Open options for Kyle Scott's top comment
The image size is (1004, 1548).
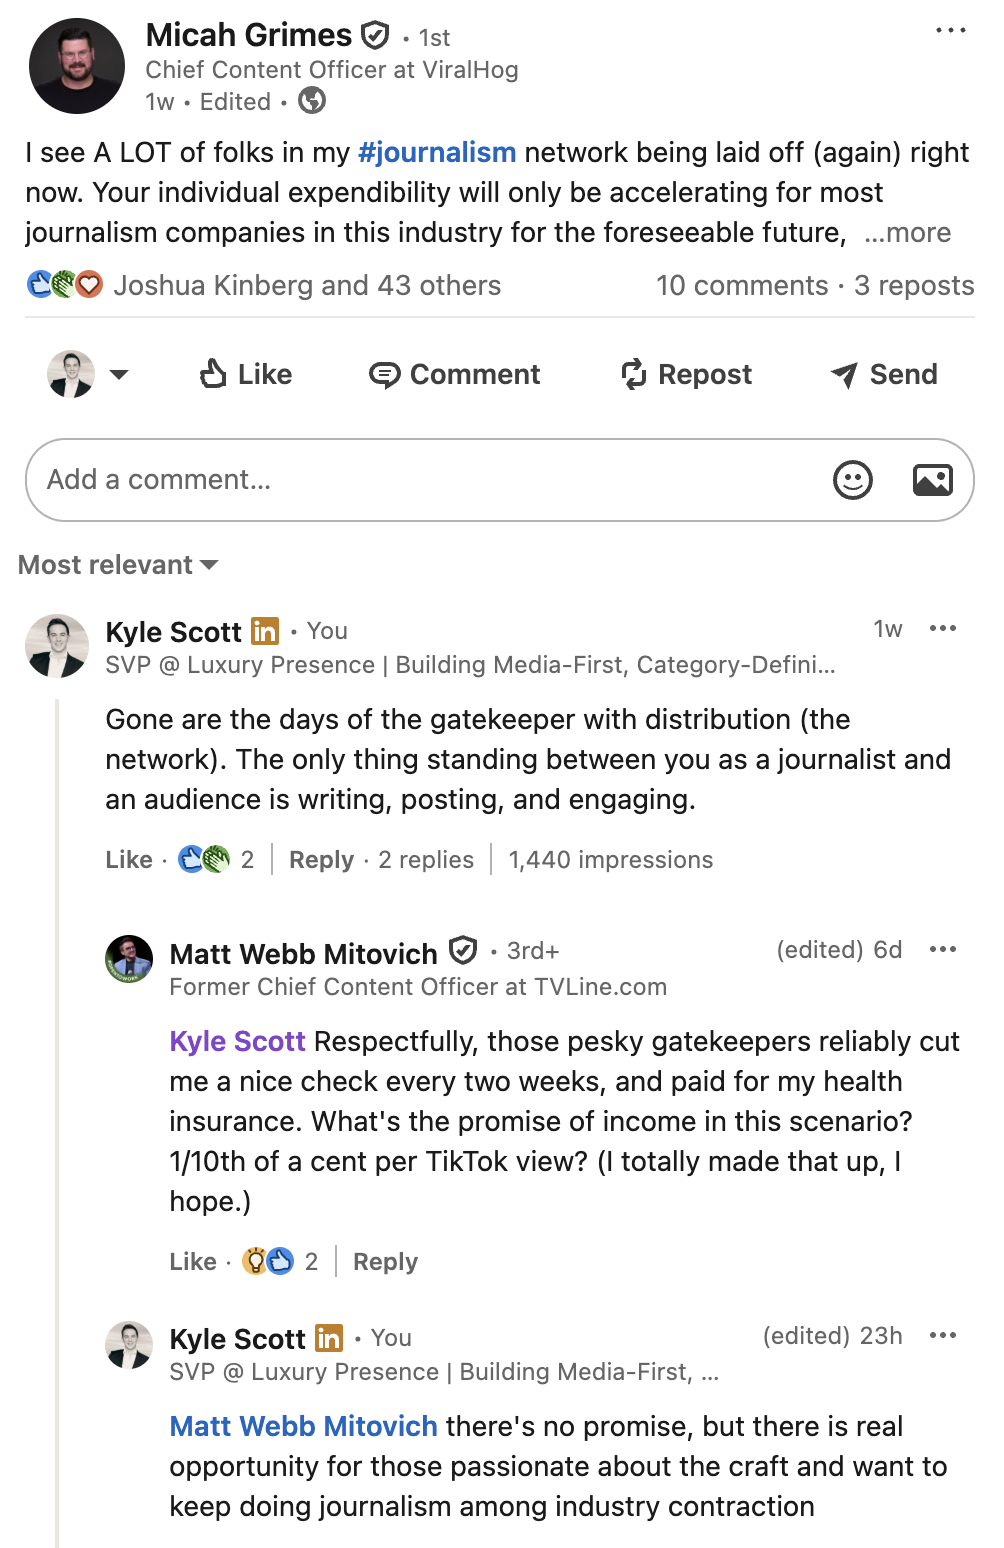(943, 628)
